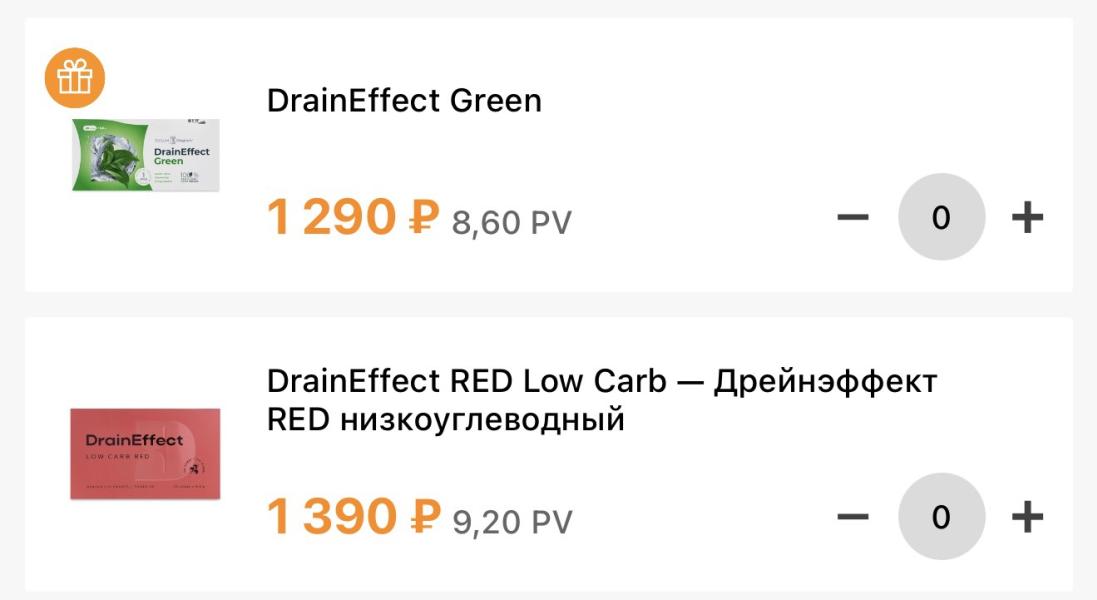Click the 1 390 ₽ price

click(354, 517)
